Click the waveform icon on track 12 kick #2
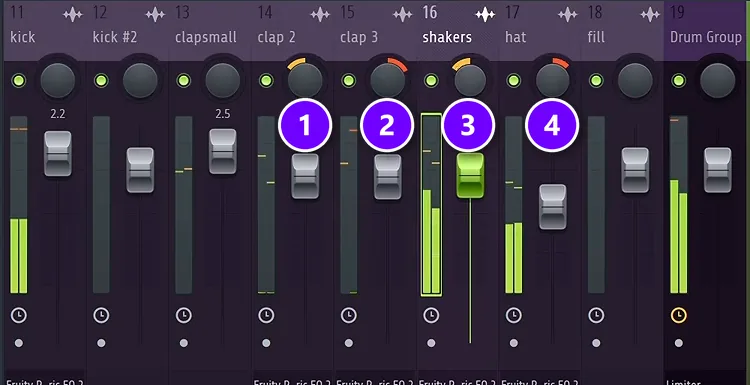Viewport: 750px width, 385px height. pyautogui.click(x=155, y=14)
